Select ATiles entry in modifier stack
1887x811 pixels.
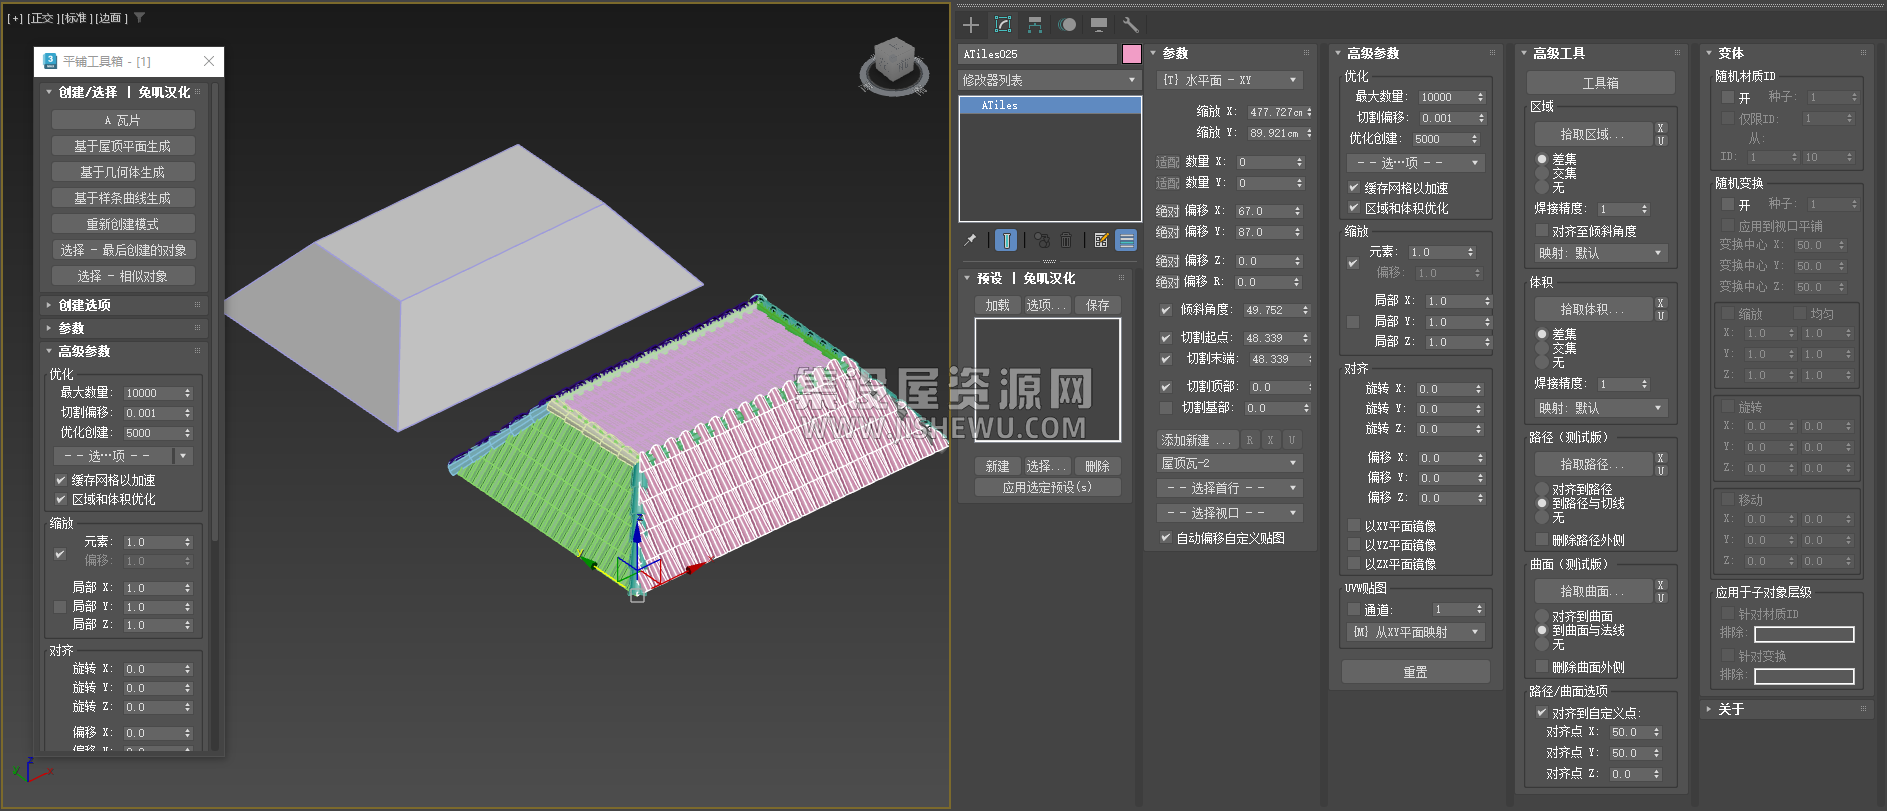coord(1050,105)
